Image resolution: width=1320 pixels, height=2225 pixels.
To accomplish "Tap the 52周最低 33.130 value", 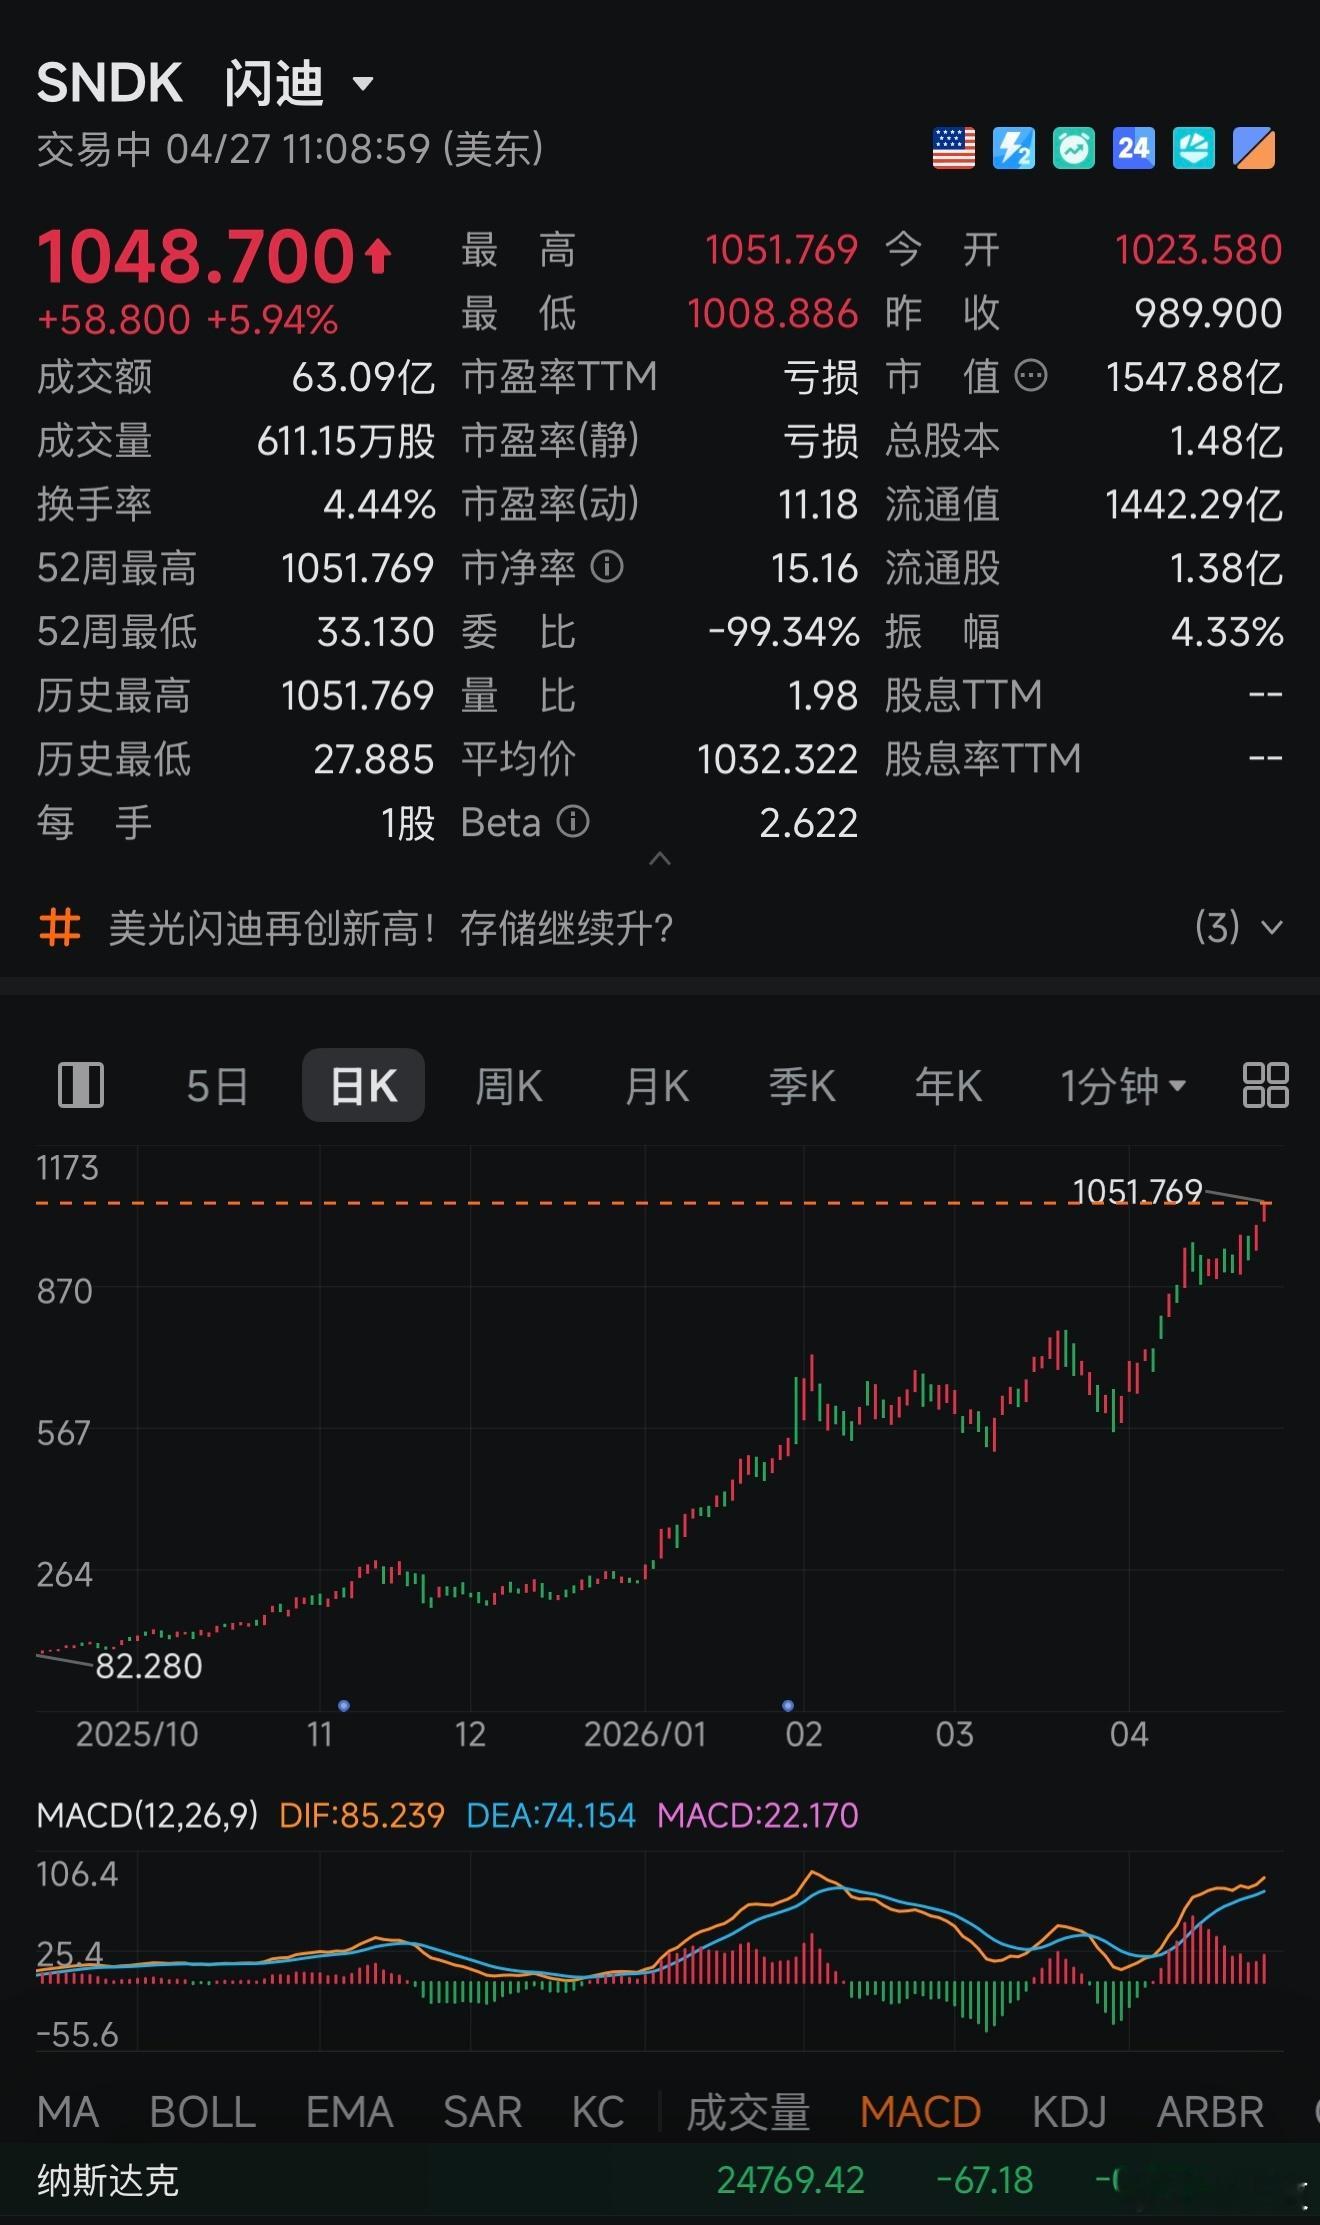I will pyautogui.click(x=375, y=632).
